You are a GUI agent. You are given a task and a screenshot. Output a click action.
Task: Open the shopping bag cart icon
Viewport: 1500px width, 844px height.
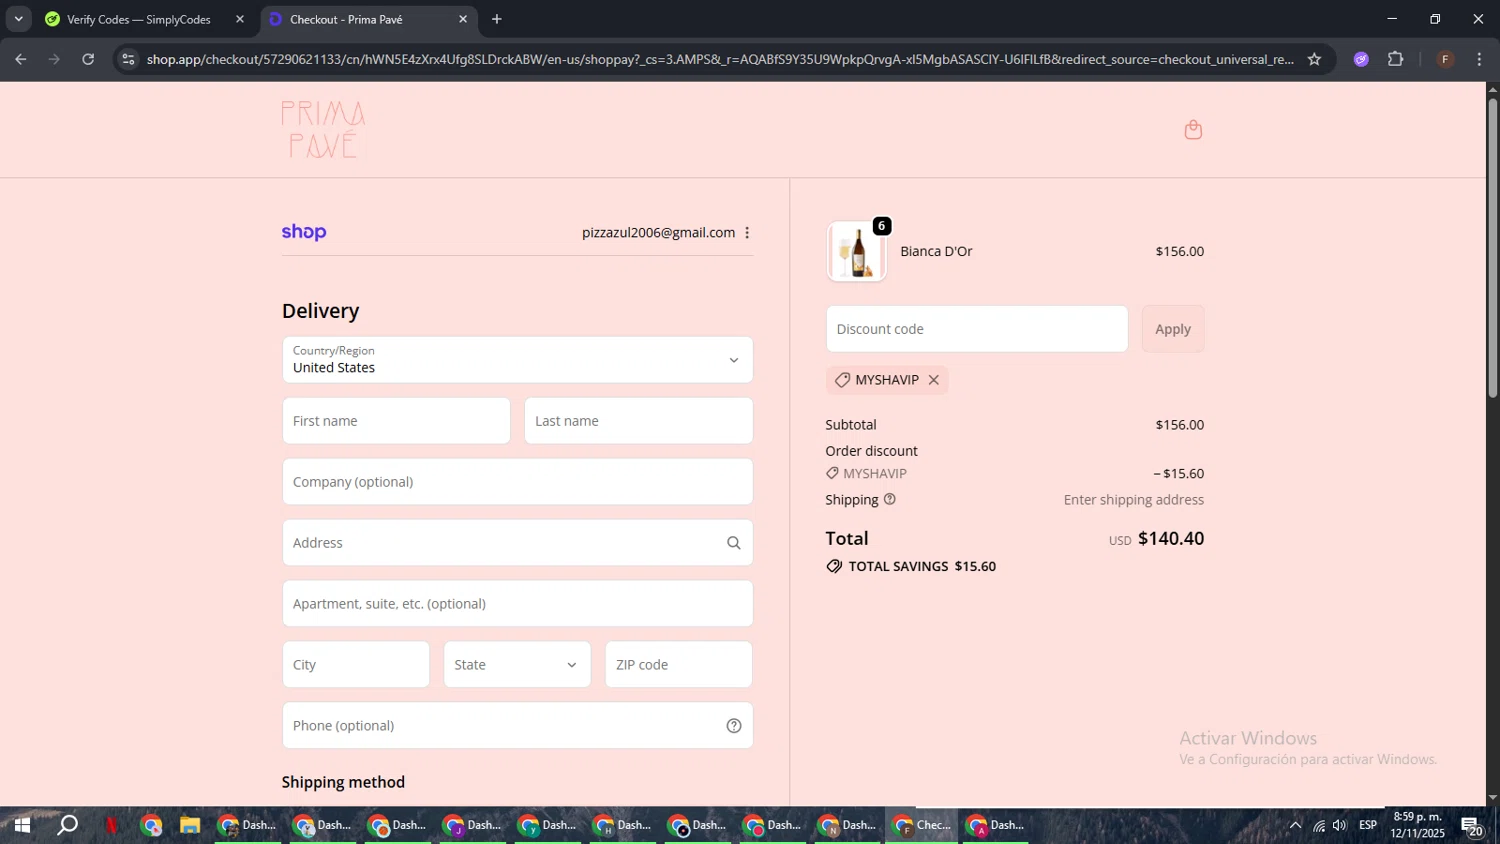point(1193,130)
